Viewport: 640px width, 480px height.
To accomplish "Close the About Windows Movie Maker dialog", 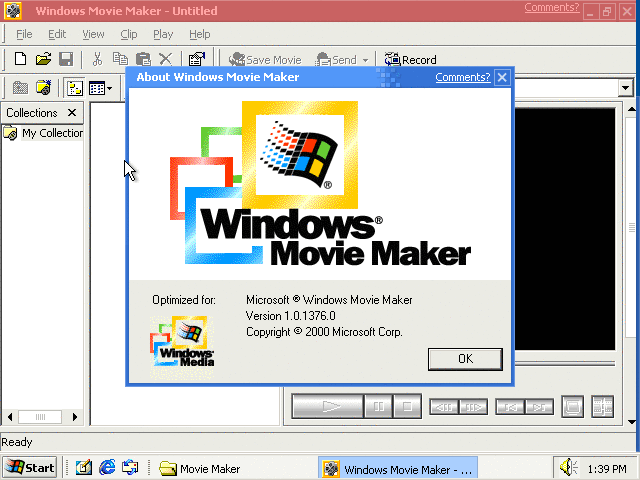I will 502,77.
